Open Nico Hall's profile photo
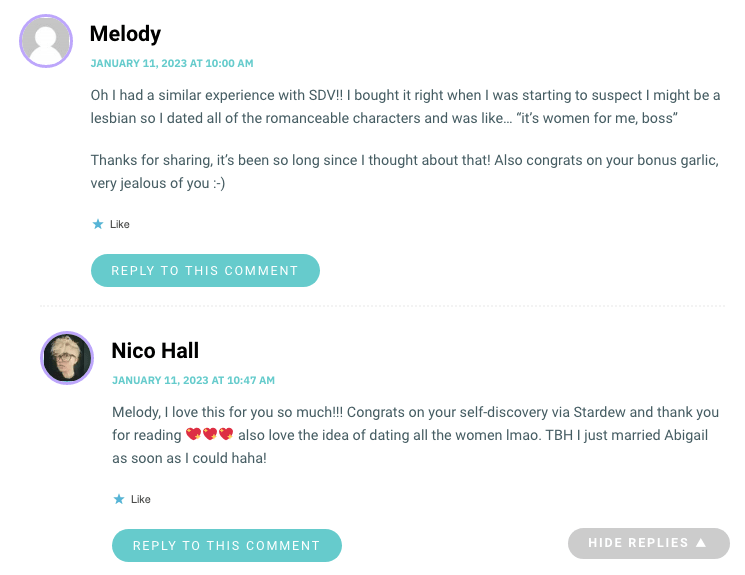Image resolution: width=745 pixels, height=575 pixels. click(x=67, y=358)
